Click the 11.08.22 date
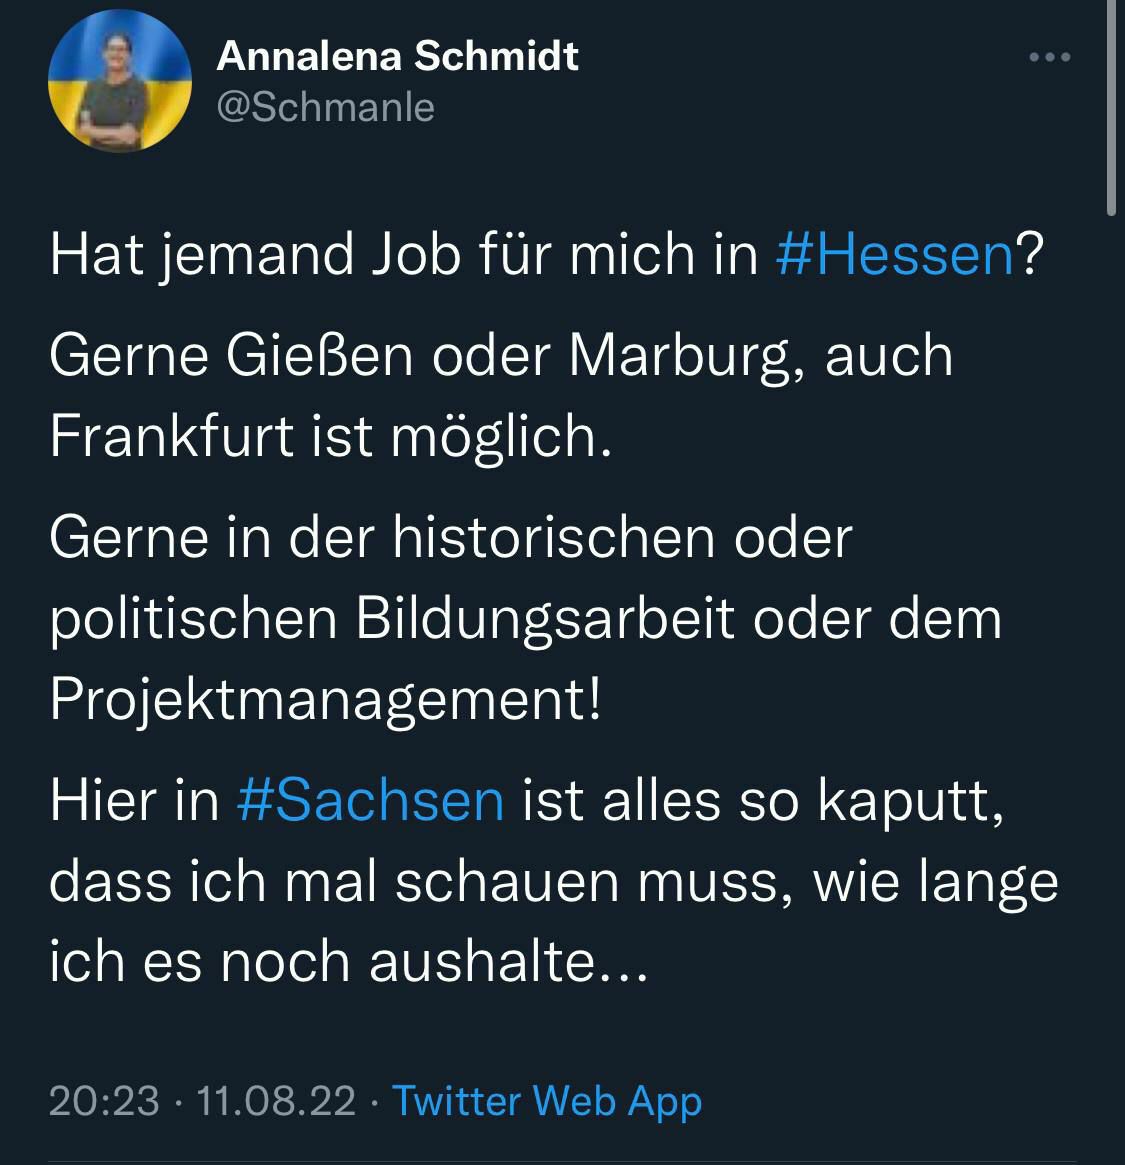1125x1165 pixels. tap(276, 1101)
